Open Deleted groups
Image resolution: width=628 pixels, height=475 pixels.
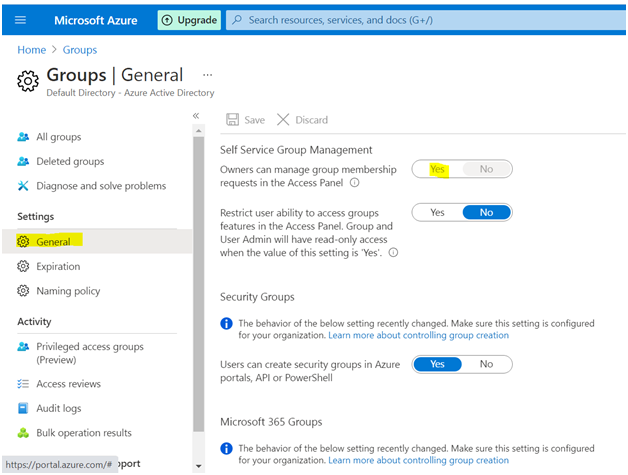tap(70, 161)
